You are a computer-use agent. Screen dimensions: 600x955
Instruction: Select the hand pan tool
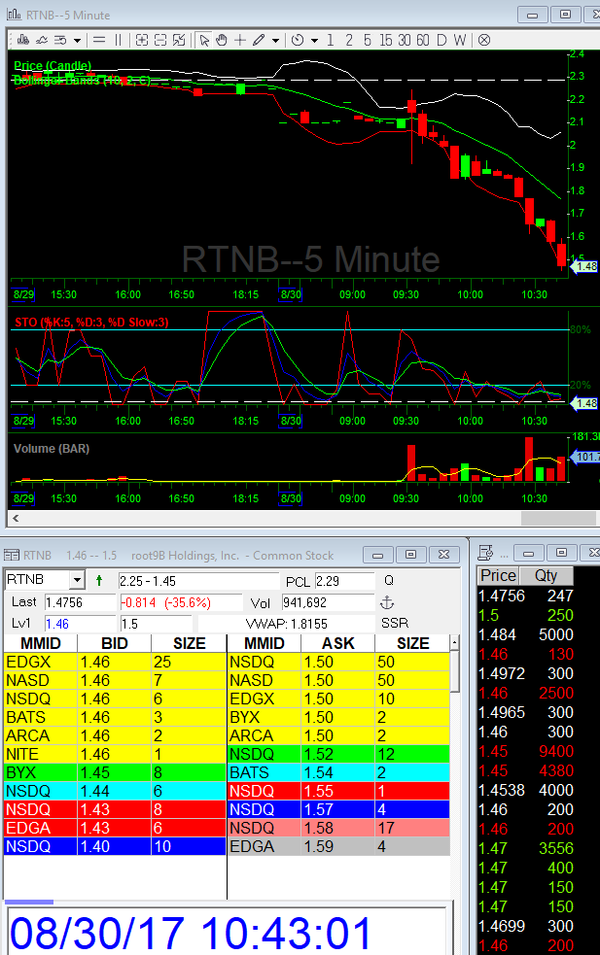221,40
